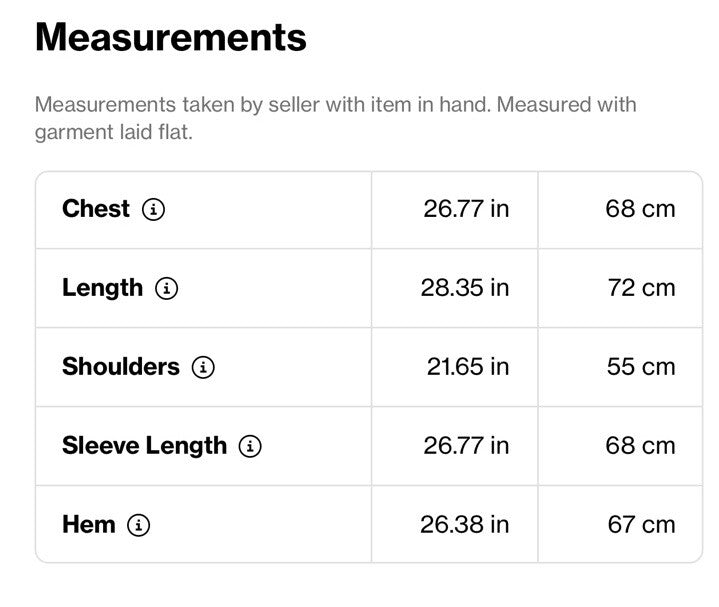
Task: Click the Sleeve Length label
Action: (144, 447)
